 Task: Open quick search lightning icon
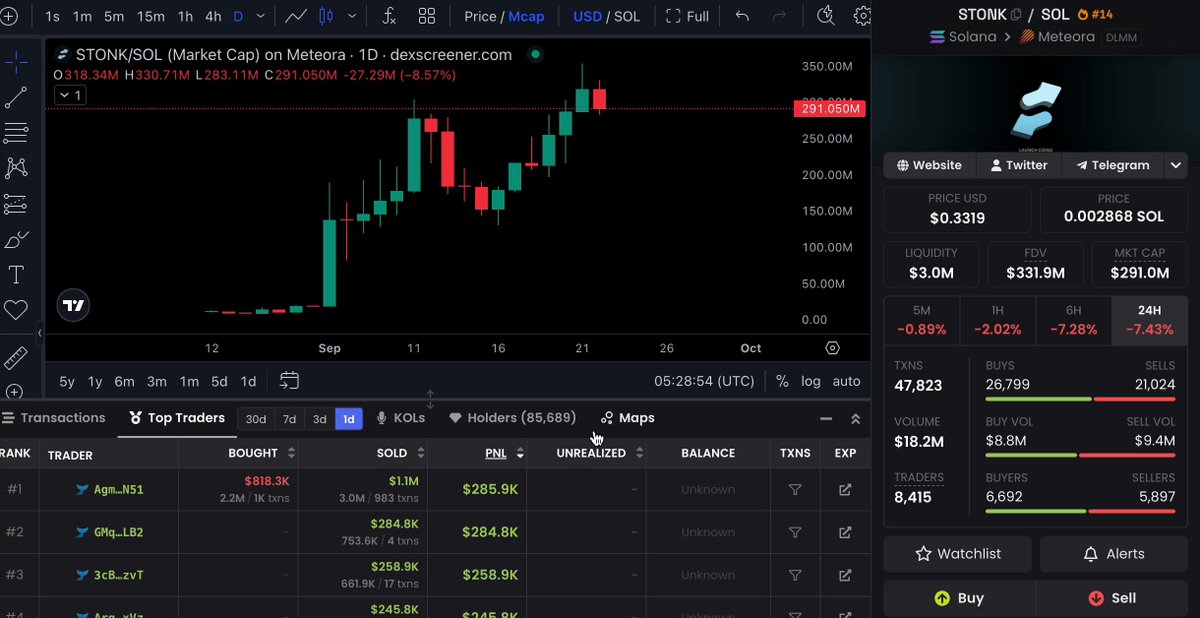(826, 16)
